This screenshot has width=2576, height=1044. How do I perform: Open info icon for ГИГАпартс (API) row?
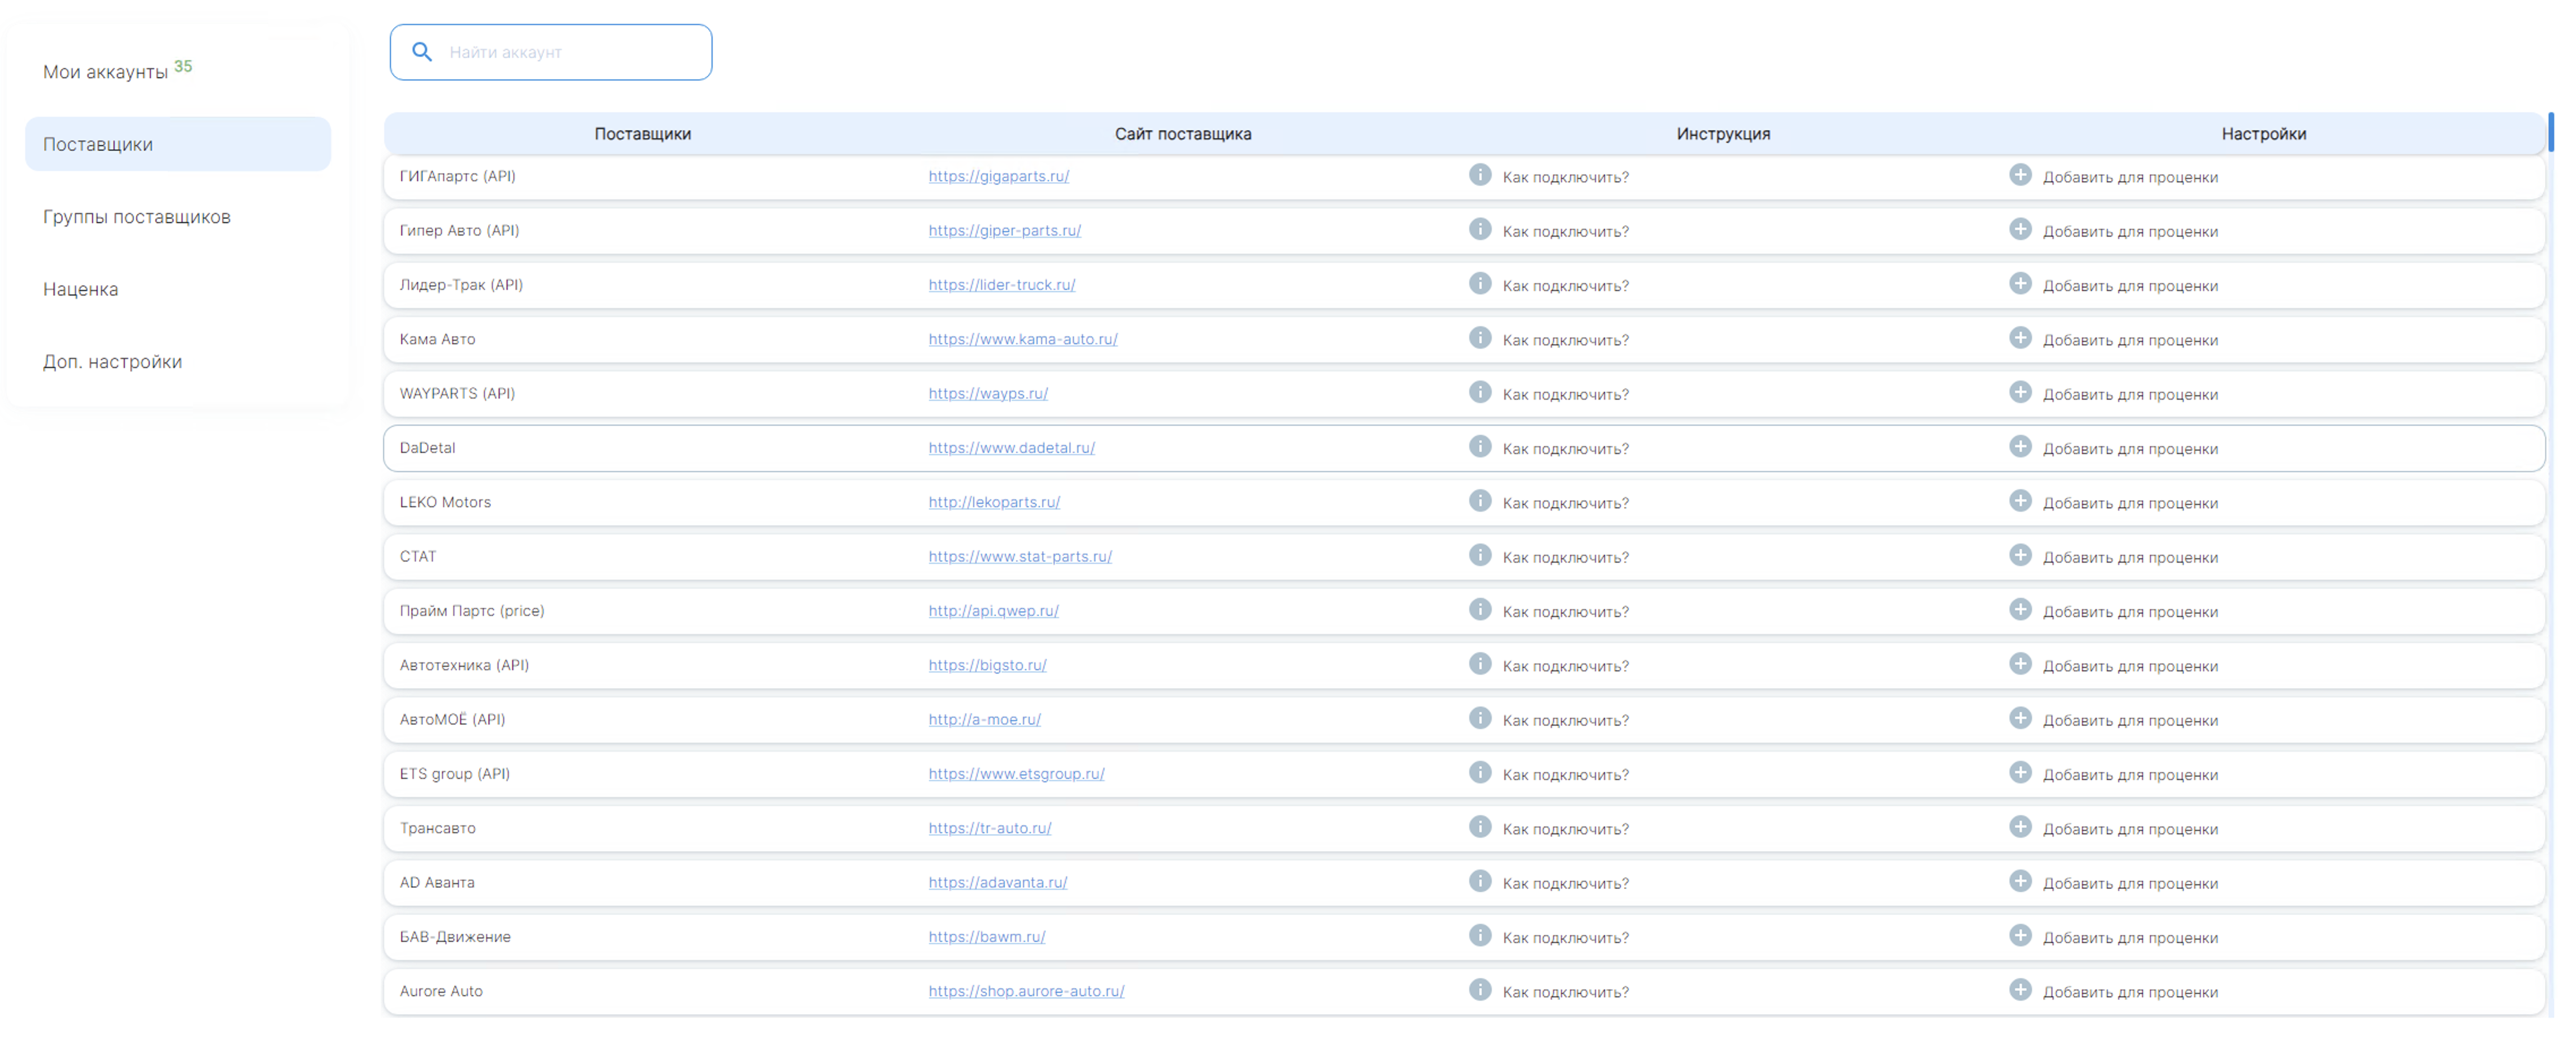click(x=1480, y=175)
